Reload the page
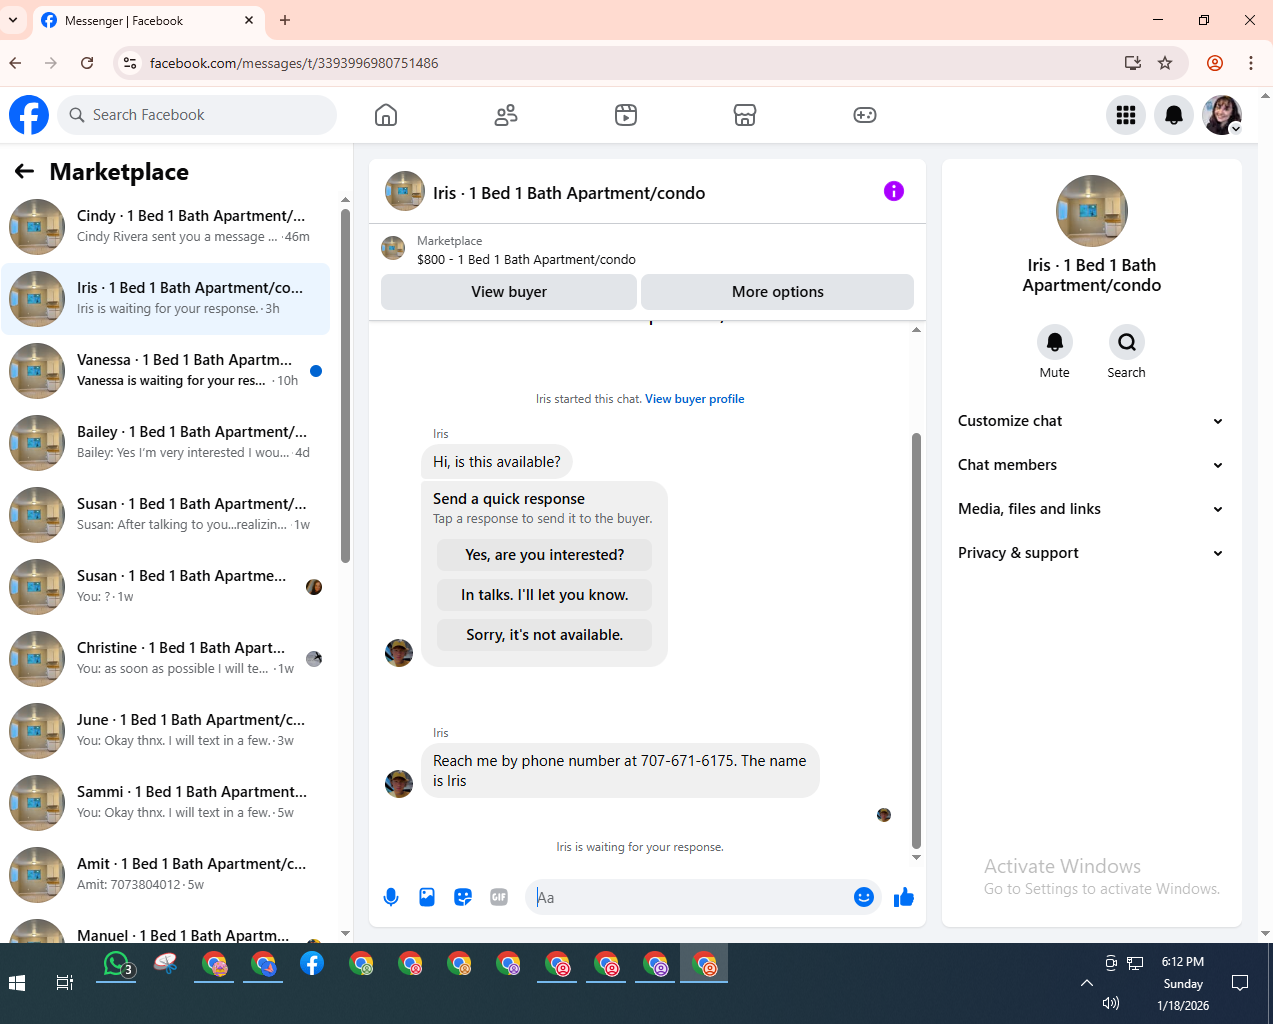 click(x=87, y=63)
